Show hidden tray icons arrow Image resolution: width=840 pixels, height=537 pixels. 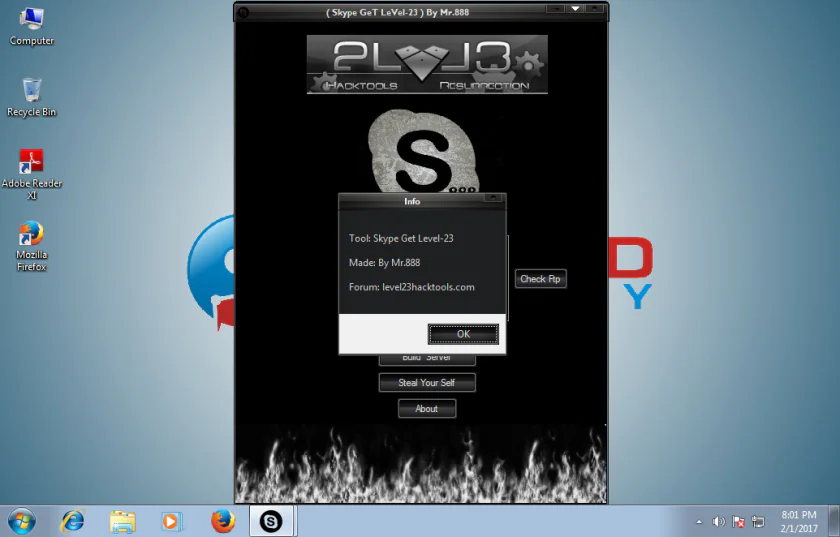(x=699, y=521)
